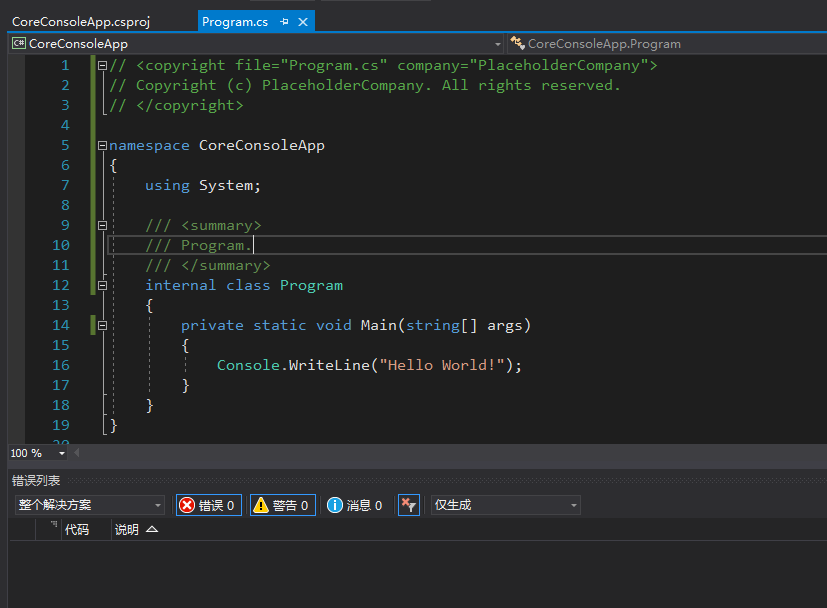Click the "Hello World!" string literal
The height and width of the screenshot is (608, 827).
(x=442, y=365)
